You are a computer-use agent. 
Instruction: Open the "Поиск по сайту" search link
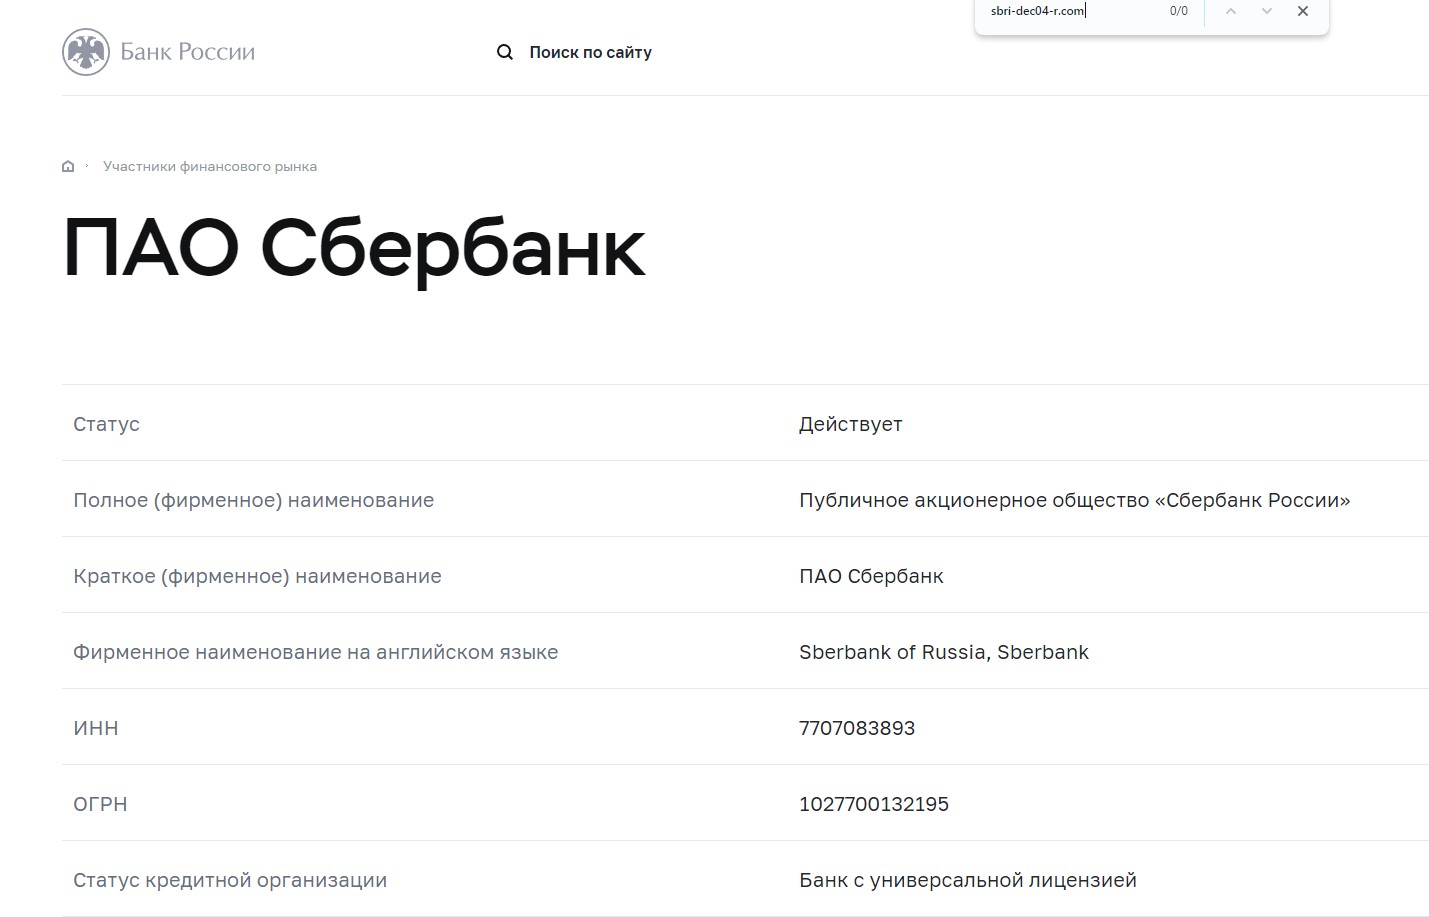click(590, 52)
